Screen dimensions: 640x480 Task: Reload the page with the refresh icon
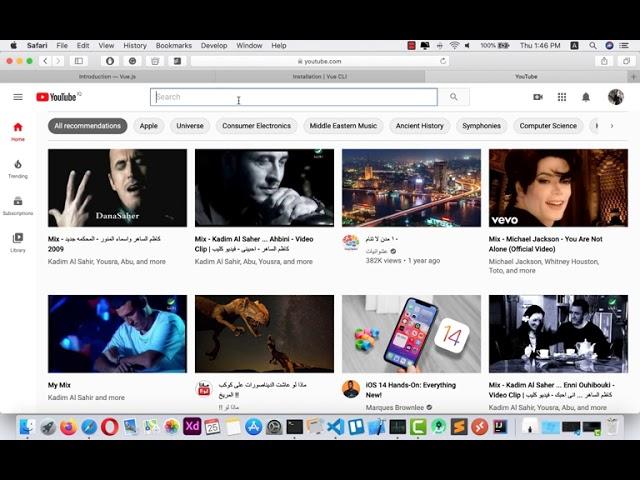(x=443, y=61)
